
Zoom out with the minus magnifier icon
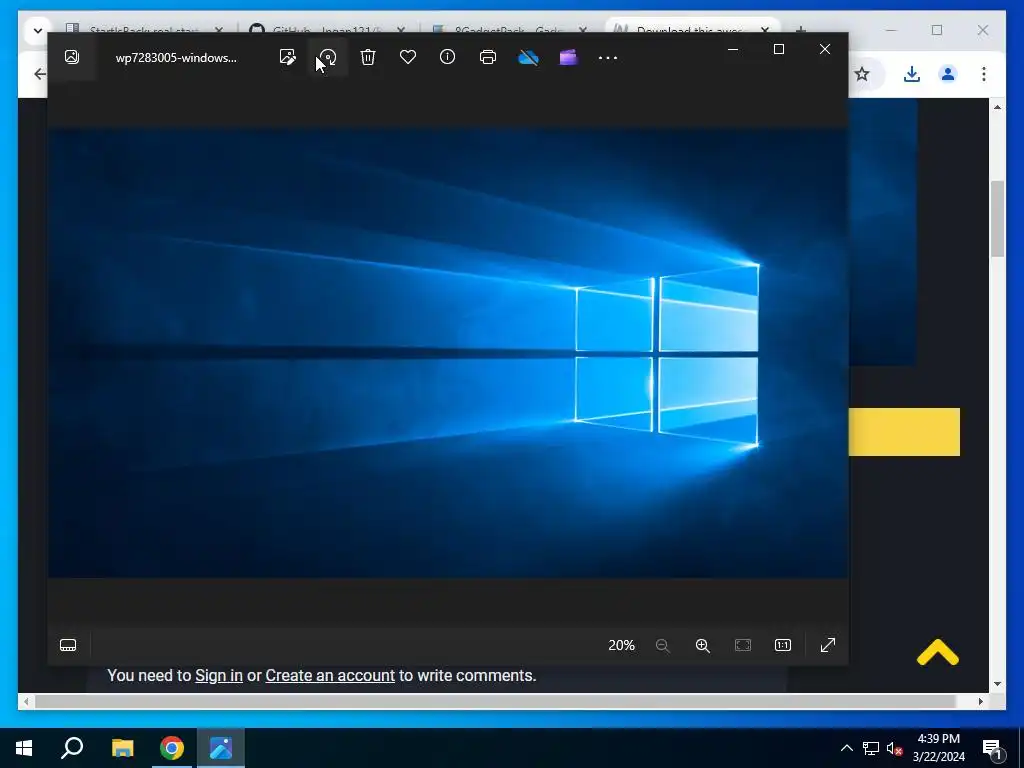point(663,645)
